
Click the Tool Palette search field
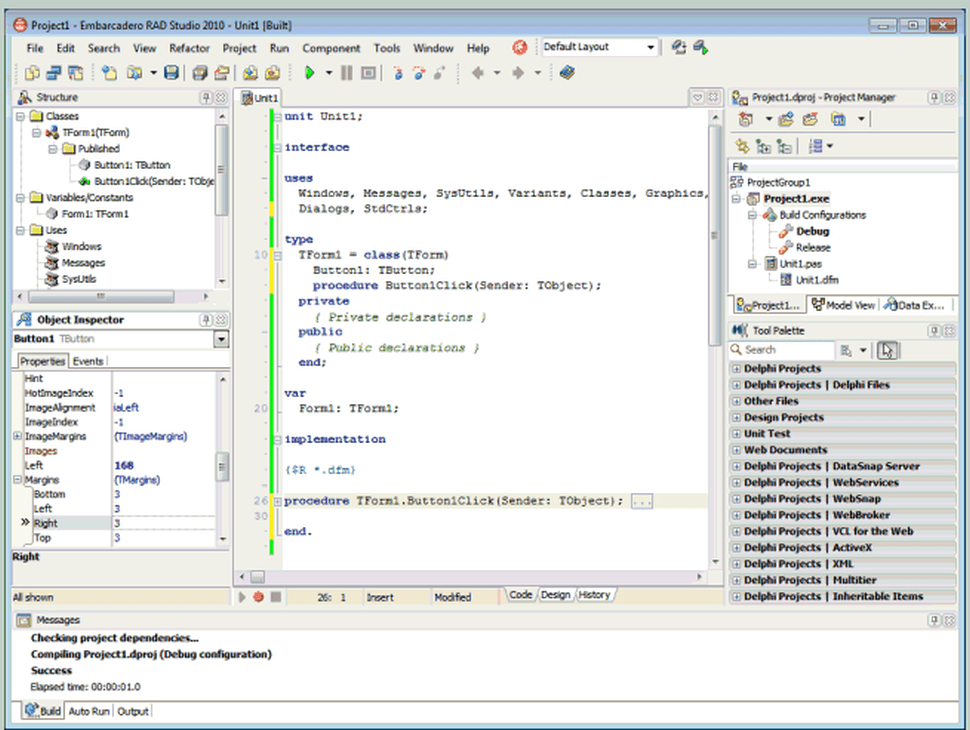[785, 350]
